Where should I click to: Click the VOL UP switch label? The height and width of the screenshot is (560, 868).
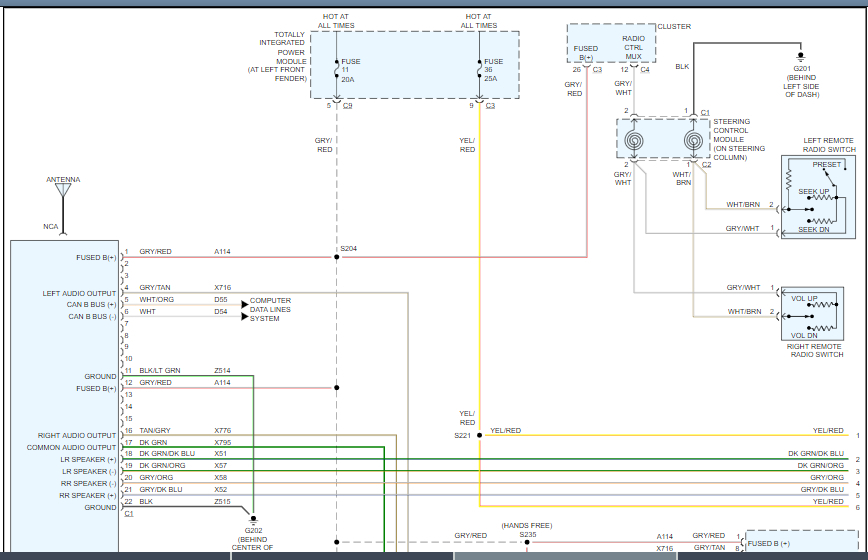(804, 299)
